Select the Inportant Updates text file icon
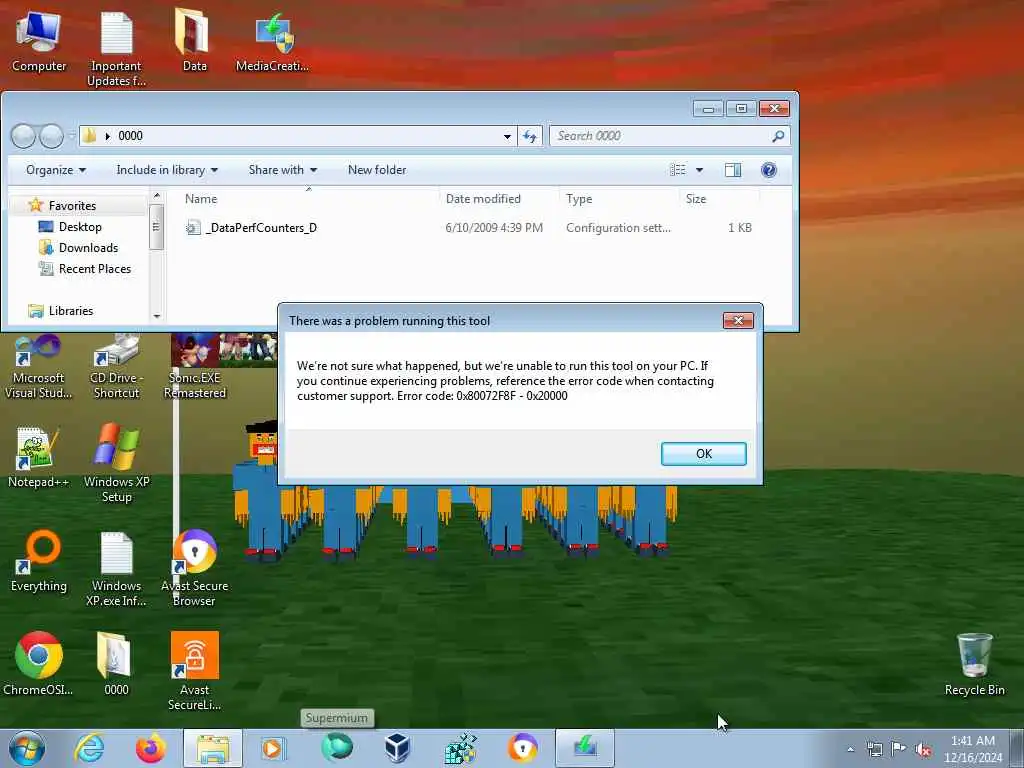 pyautogui.click(x=116, y=49)
